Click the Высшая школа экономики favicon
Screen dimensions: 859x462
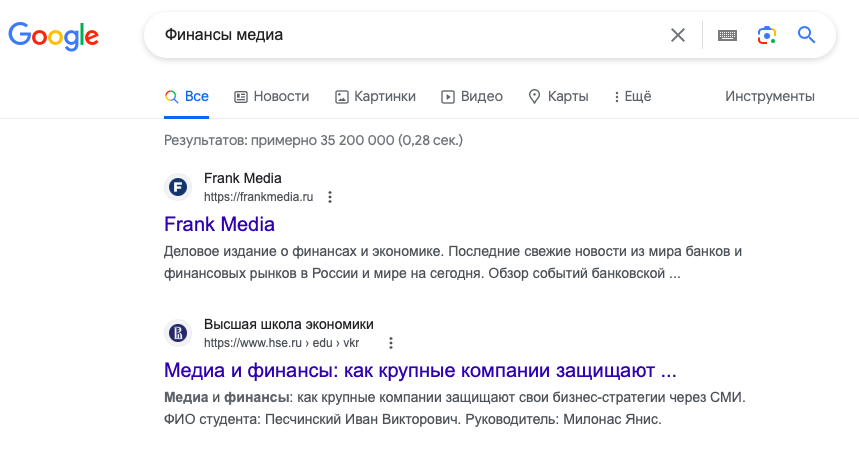[x=177, y=333]
